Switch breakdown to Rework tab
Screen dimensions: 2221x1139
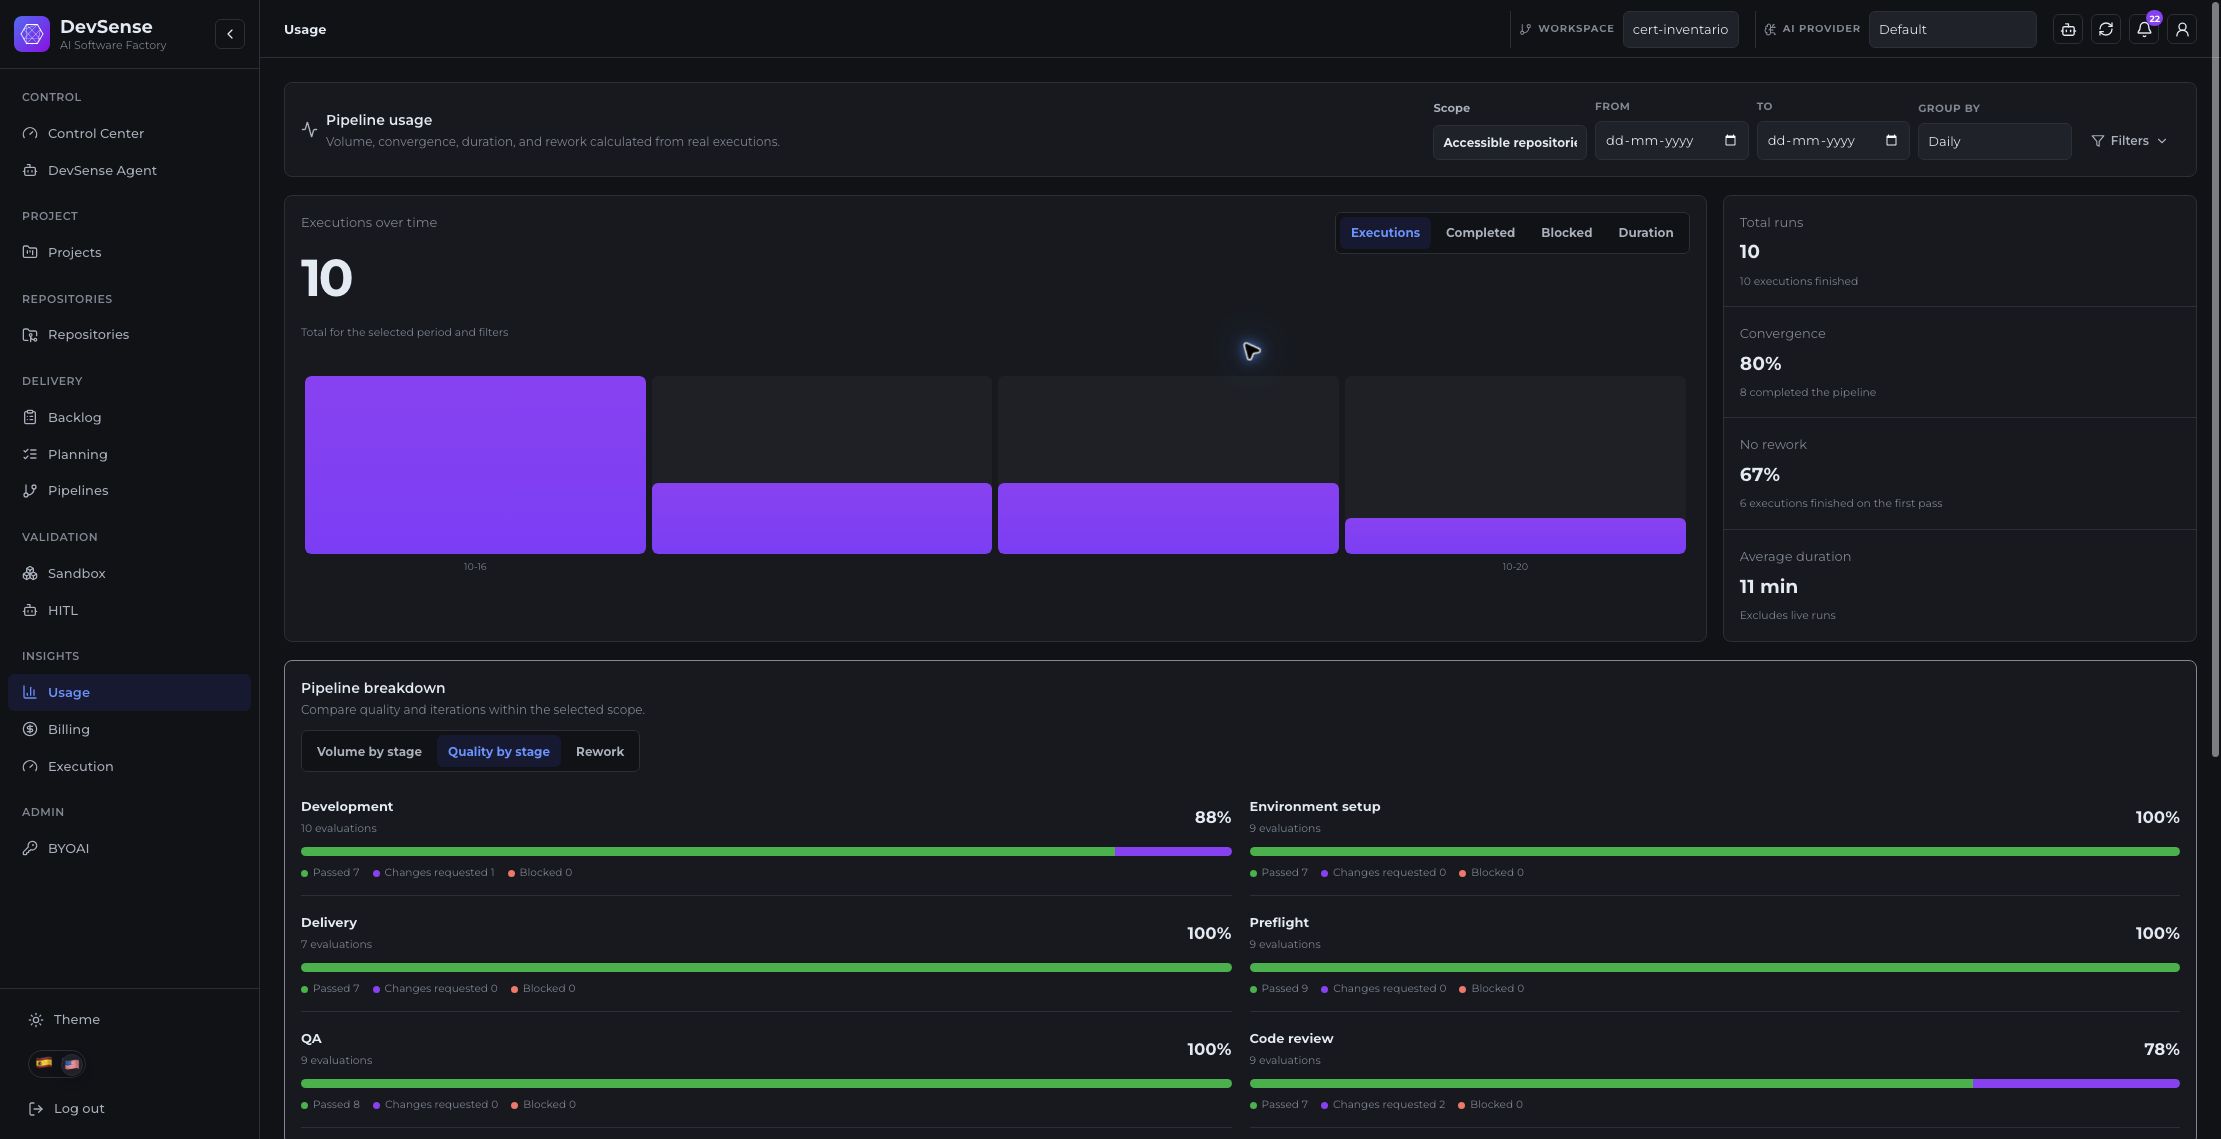600,752
